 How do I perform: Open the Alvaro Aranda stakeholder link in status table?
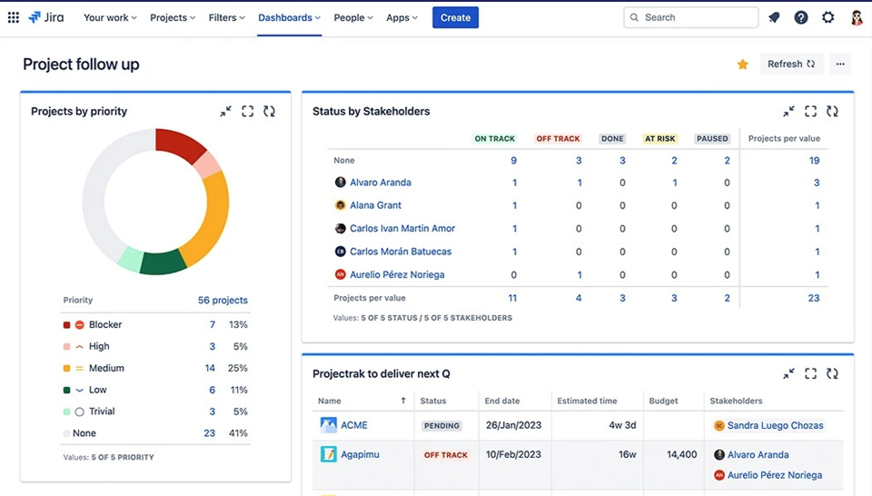(380, 183)
